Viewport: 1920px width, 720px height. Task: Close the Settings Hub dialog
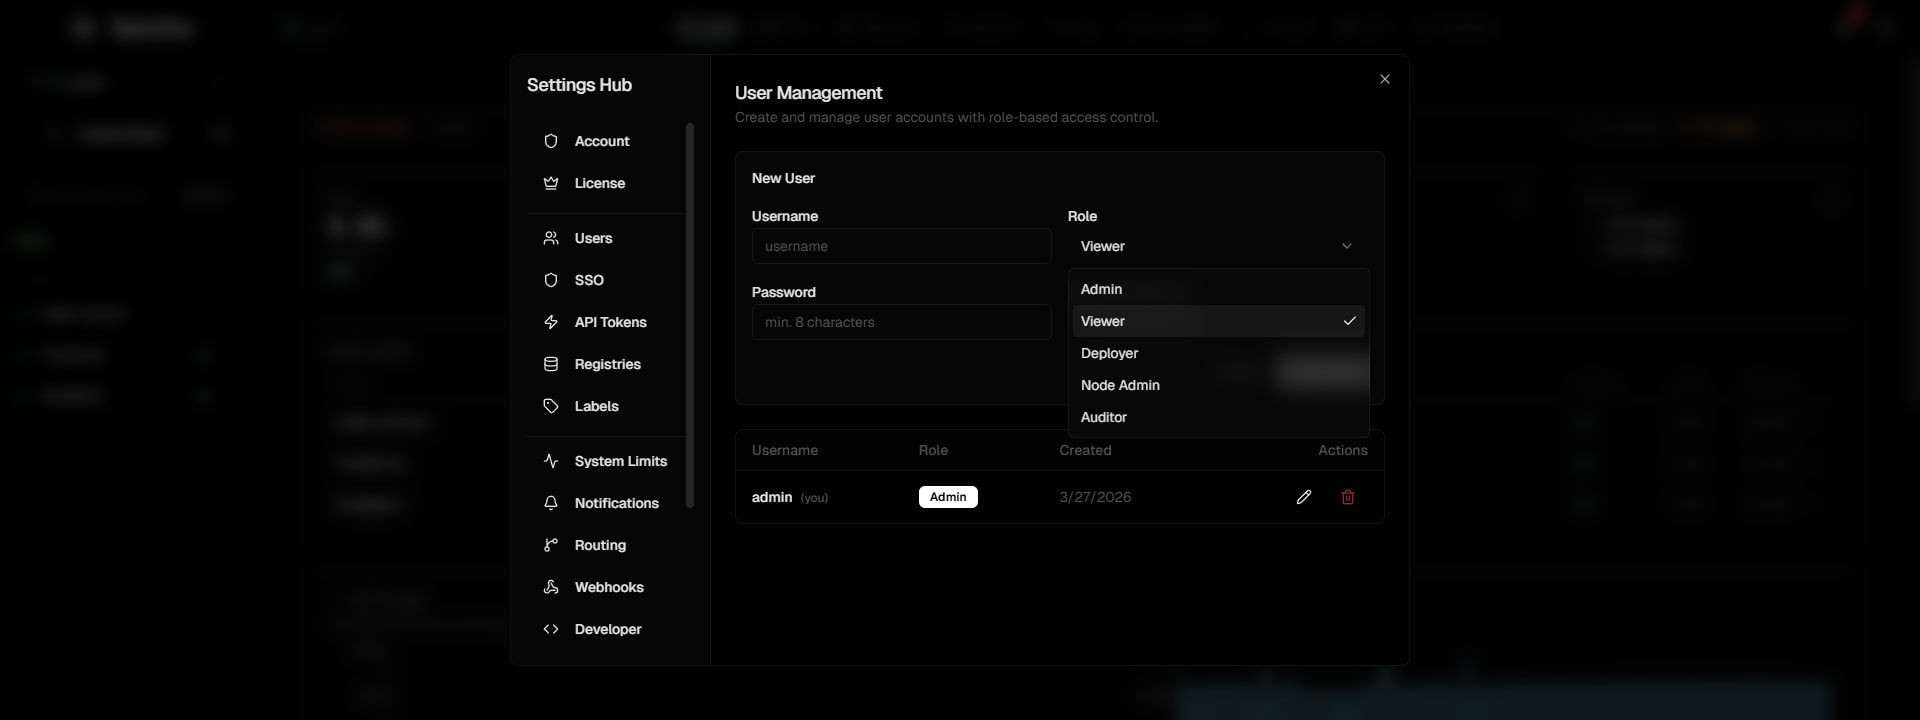click(1385, 79)
